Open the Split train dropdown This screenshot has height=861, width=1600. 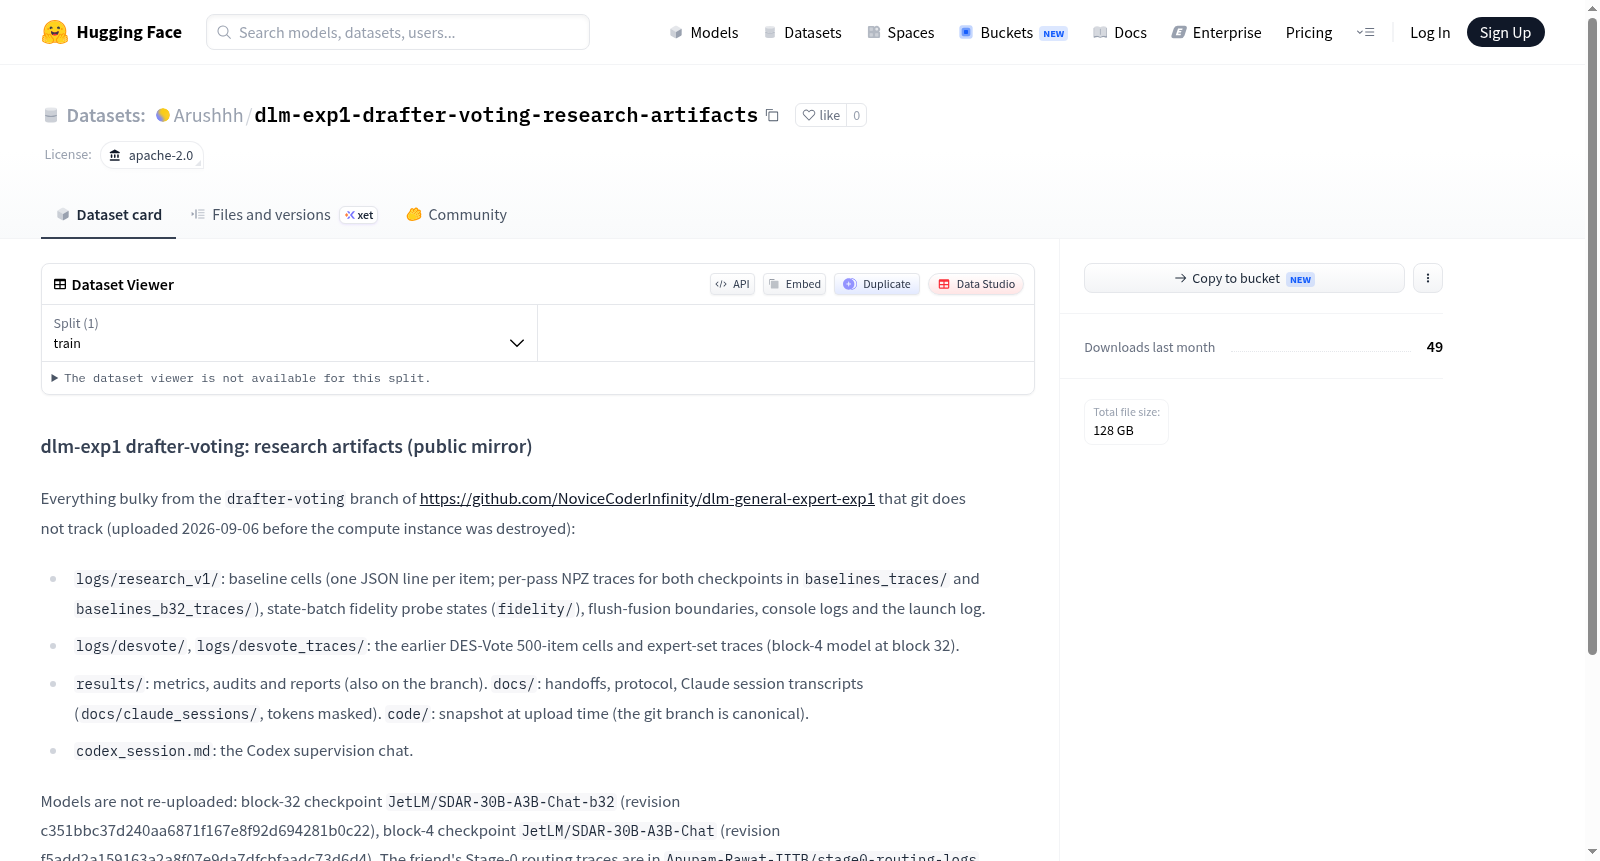290,333
